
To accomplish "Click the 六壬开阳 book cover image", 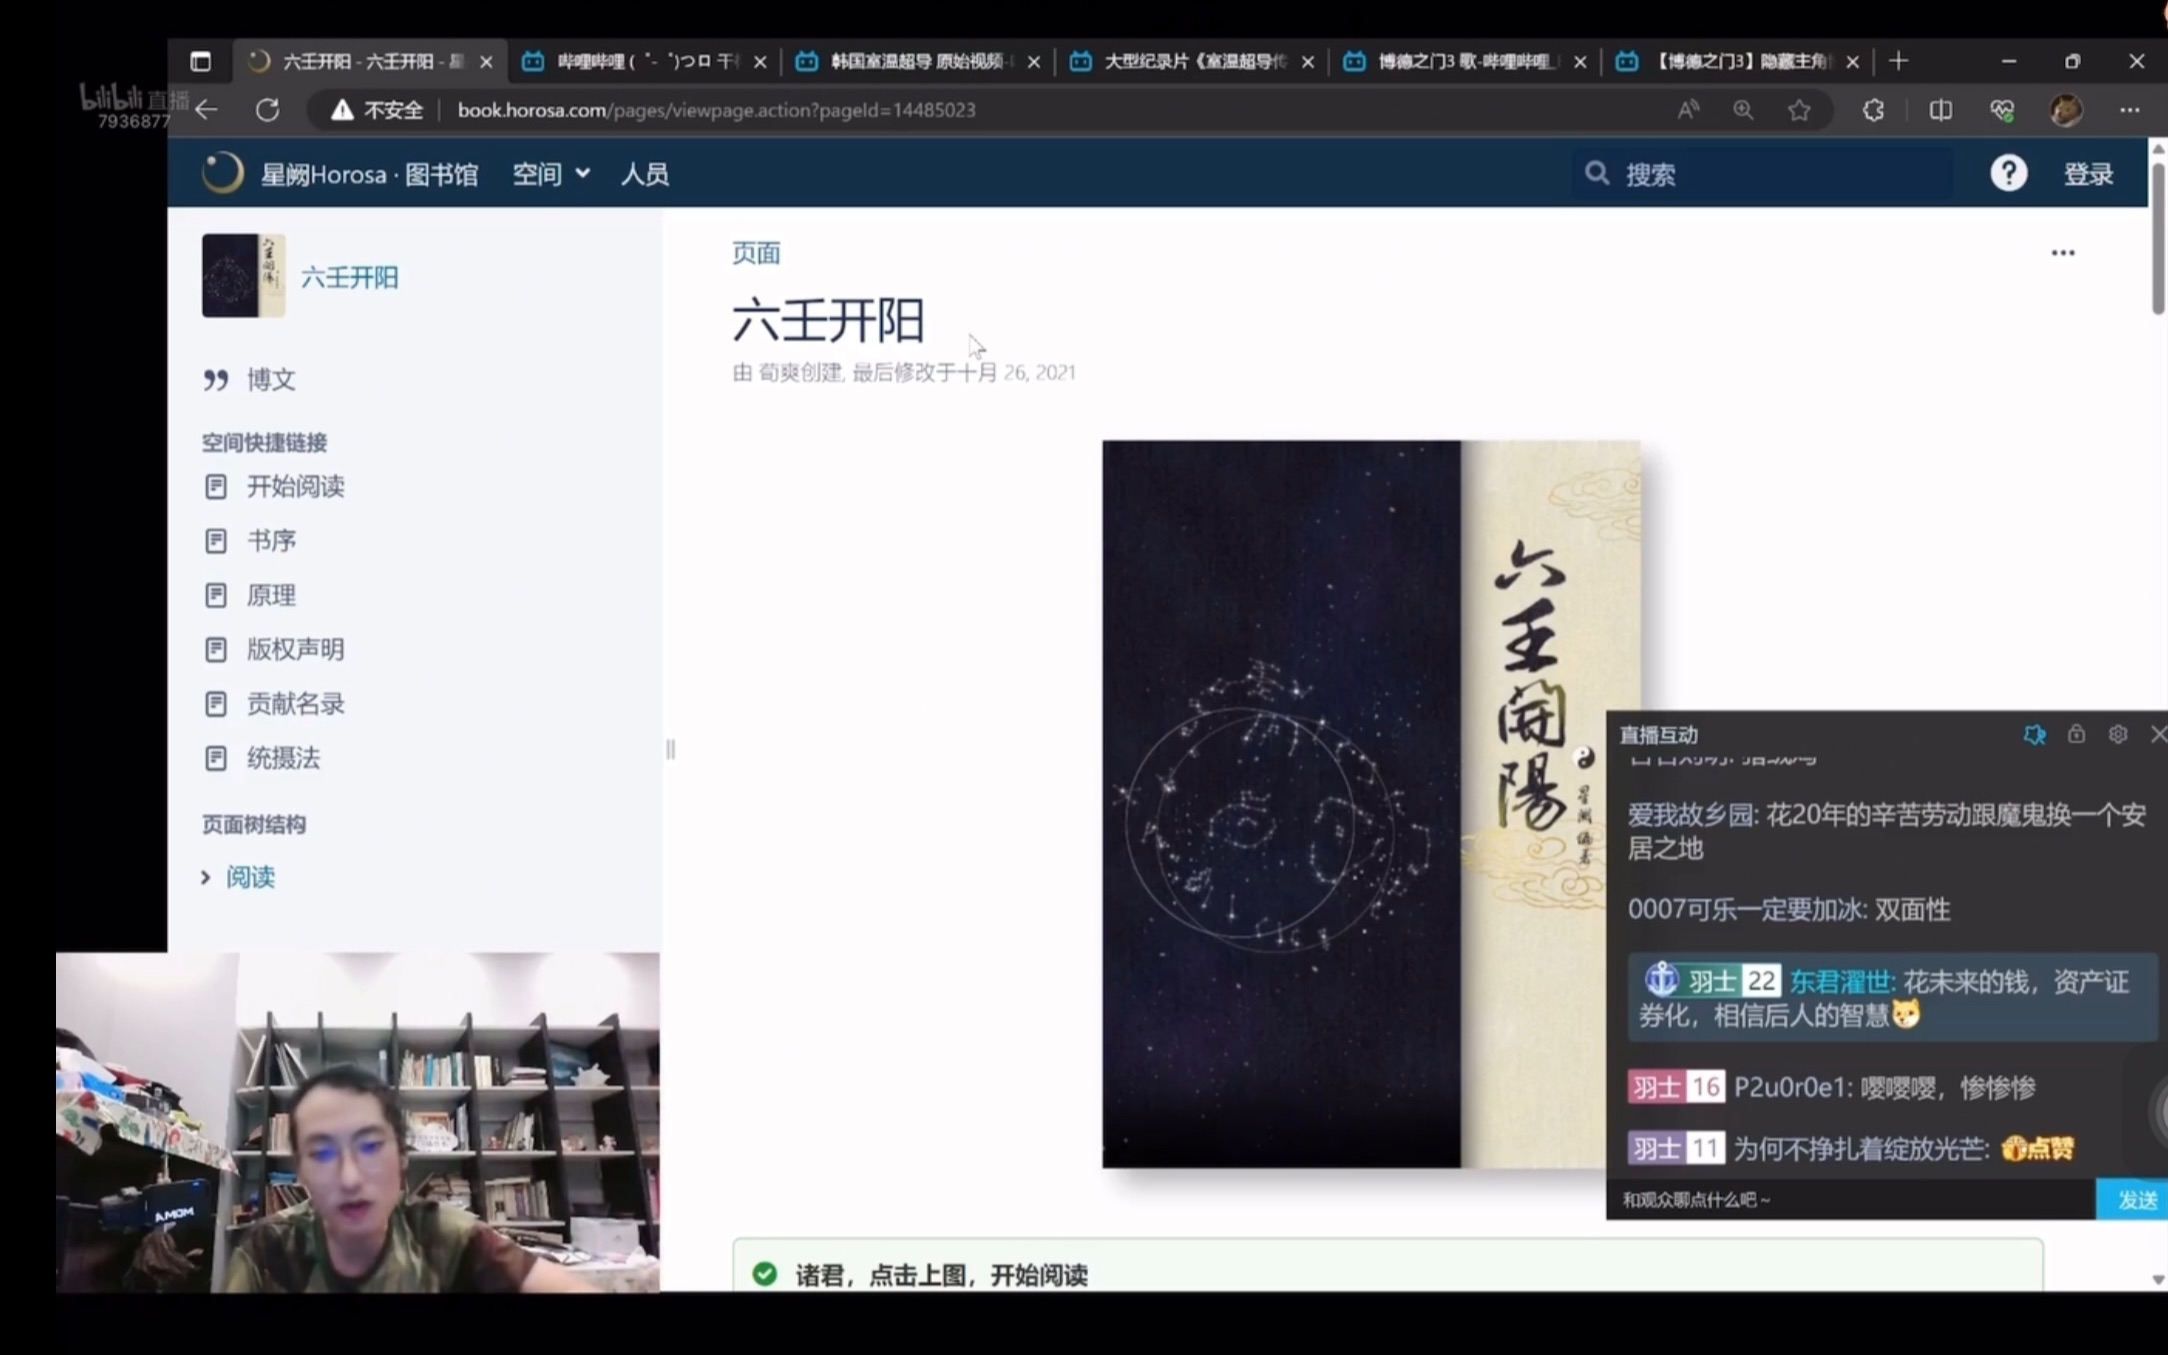I will tap(1371, 804).
